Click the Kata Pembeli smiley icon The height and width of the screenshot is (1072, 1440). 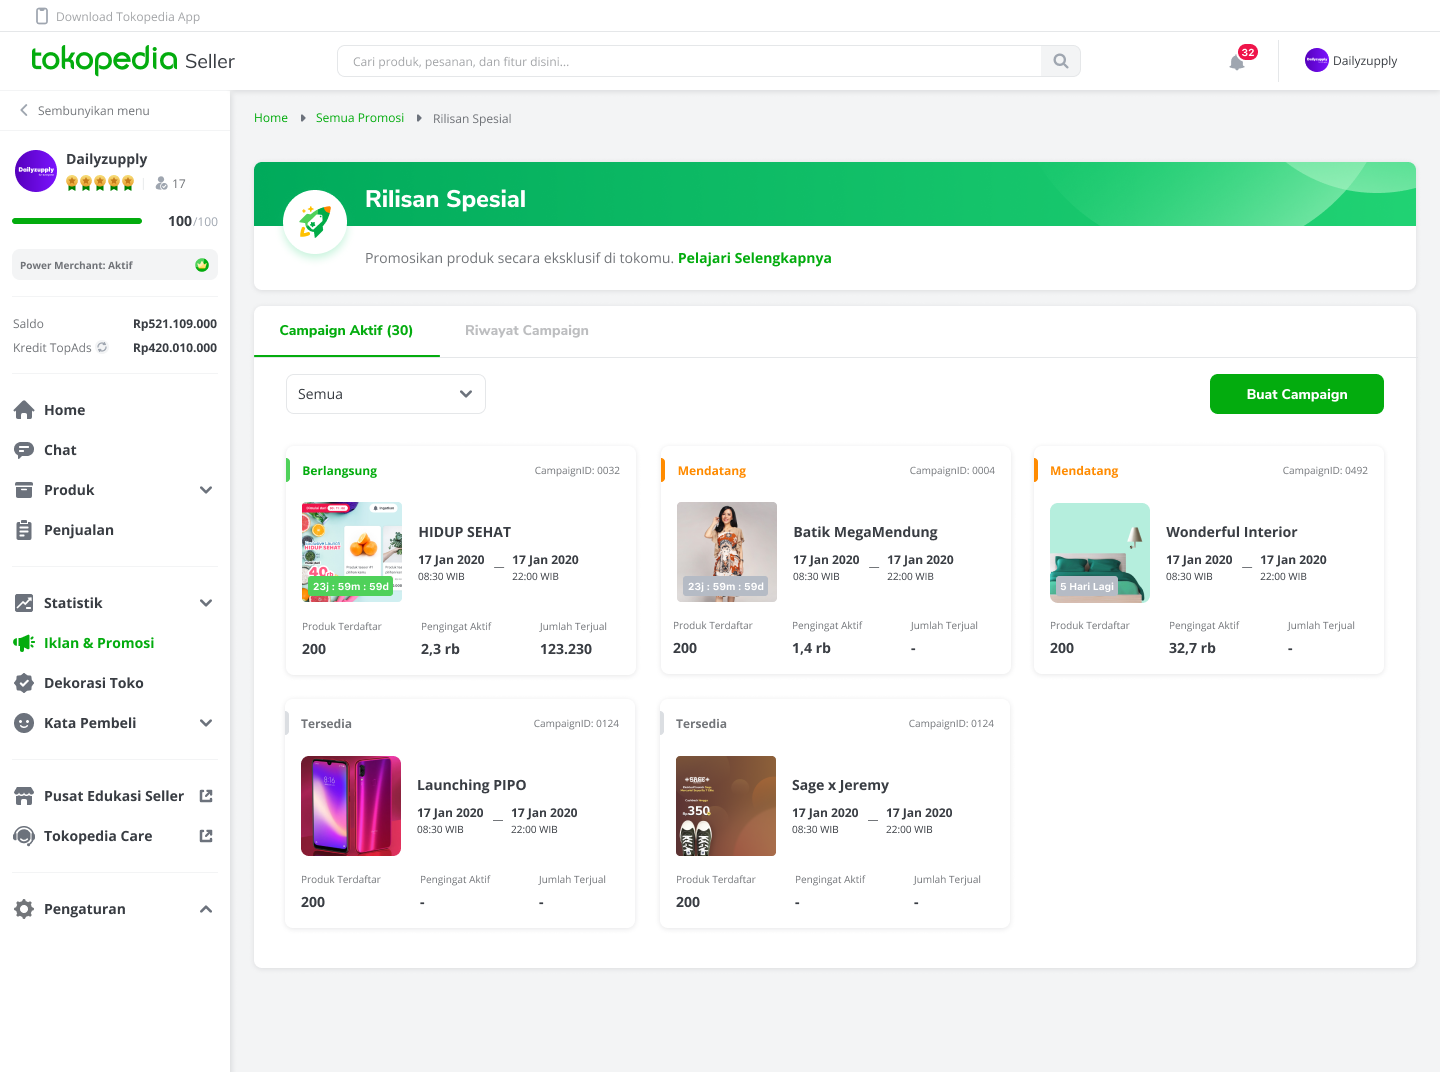(x=24, y=723)
